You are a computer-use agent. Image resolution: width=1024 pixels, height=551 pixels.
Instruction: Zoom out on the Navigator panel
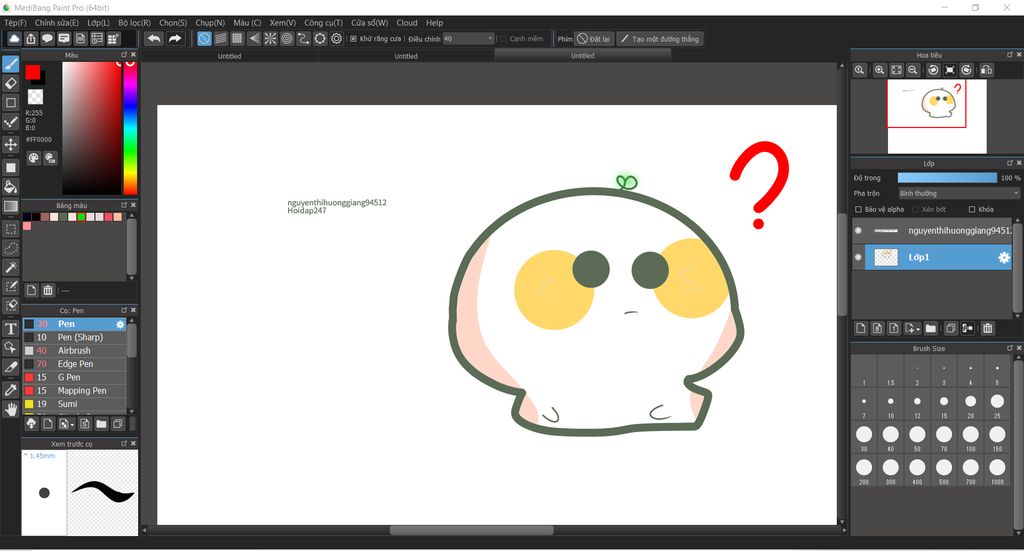[x=913, y=70]
